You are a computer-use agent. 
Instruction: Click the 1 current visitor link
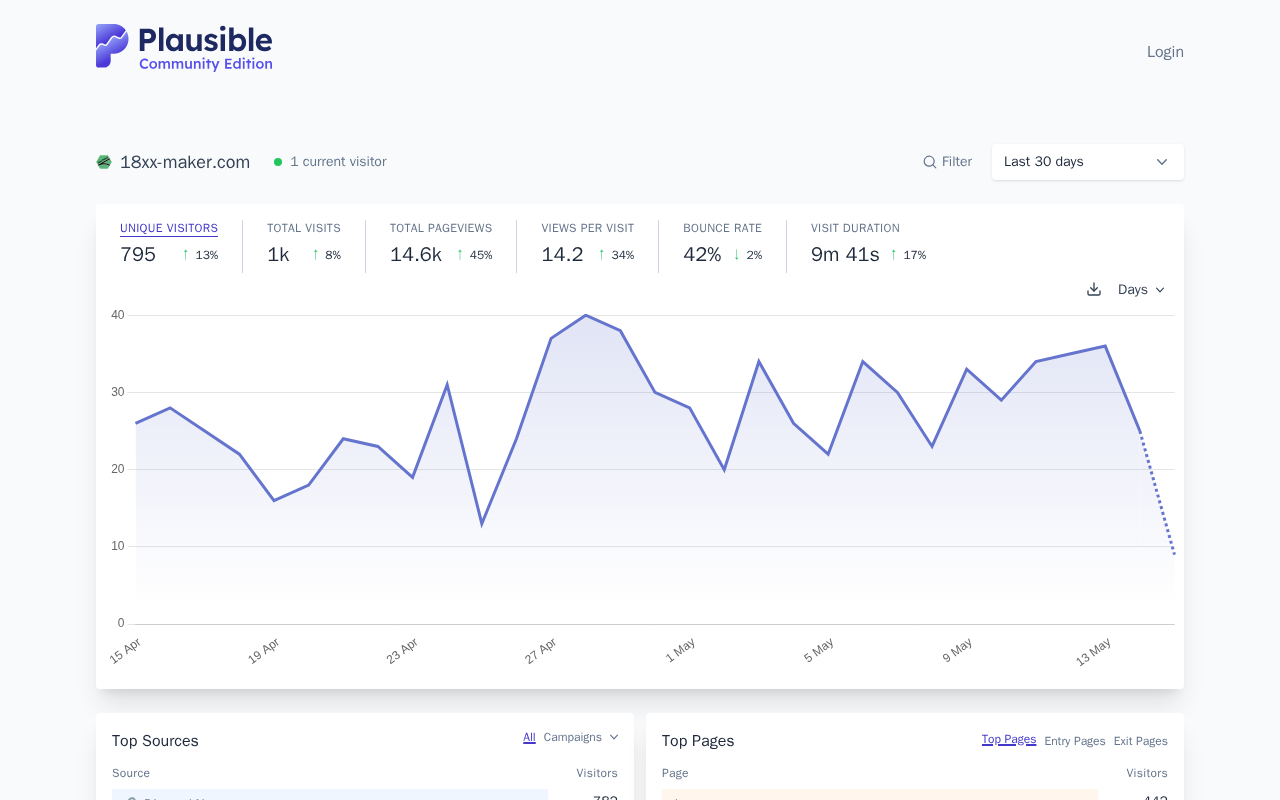click(x=338, y=162)
